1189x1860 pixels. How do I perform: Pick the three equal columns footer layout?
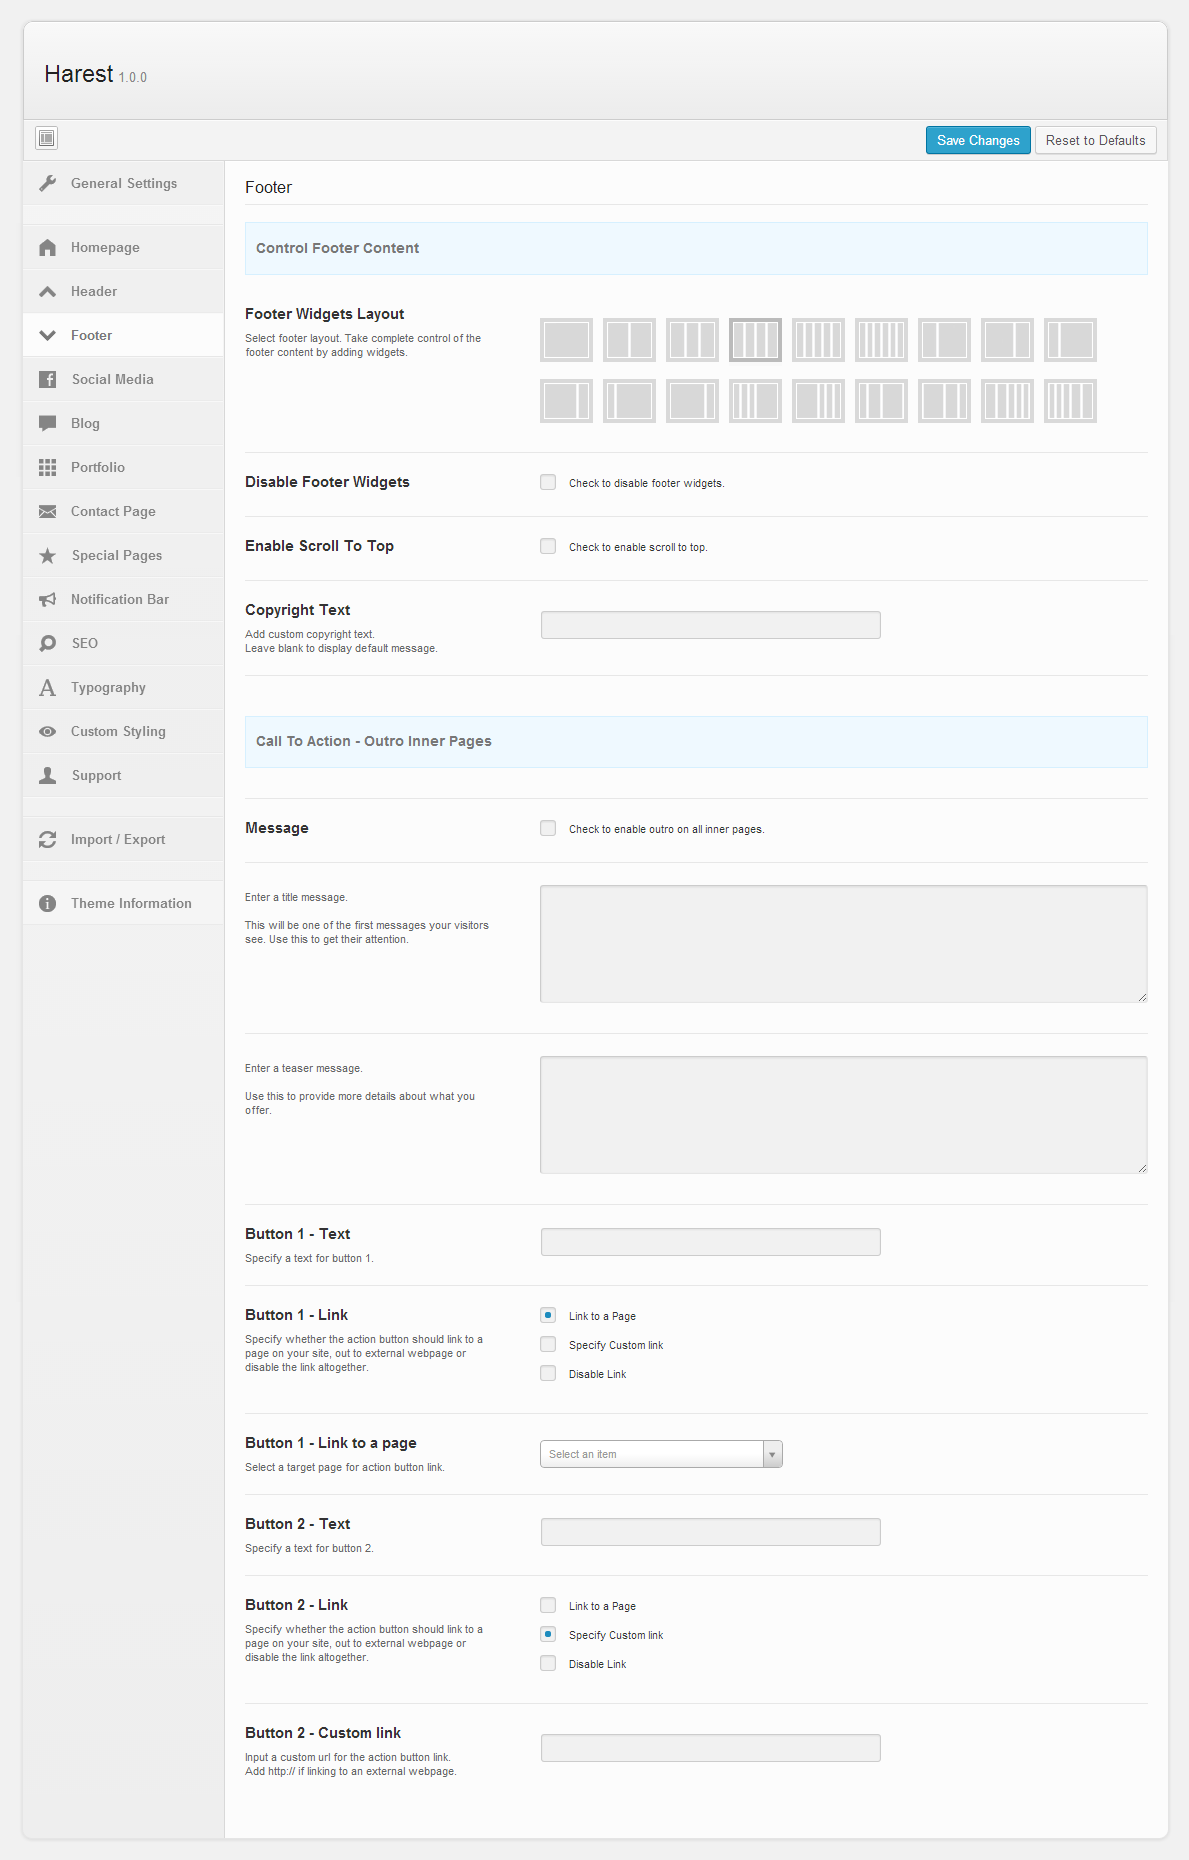click(692, 340)
